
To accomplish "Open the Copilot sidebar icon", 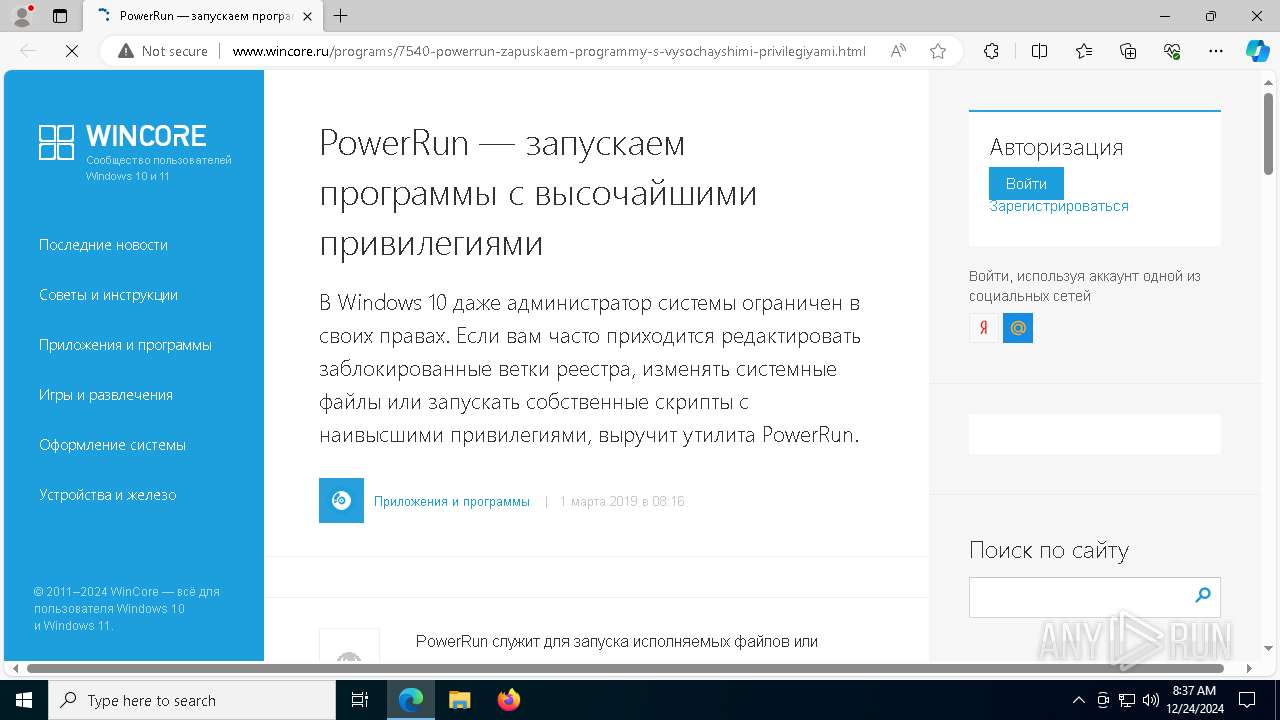I will (1257, 51).
